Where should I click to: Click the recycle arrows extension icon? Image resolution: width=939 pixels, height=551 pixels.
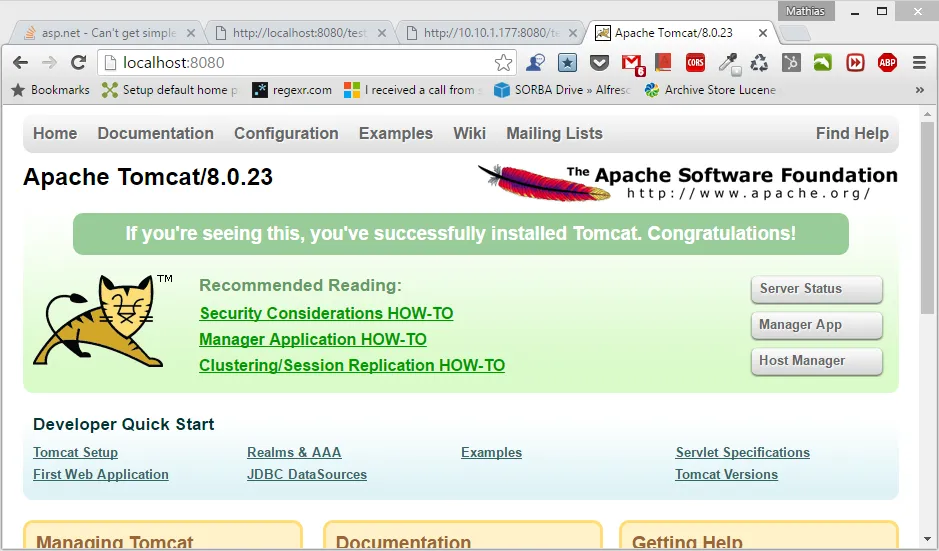759,62
